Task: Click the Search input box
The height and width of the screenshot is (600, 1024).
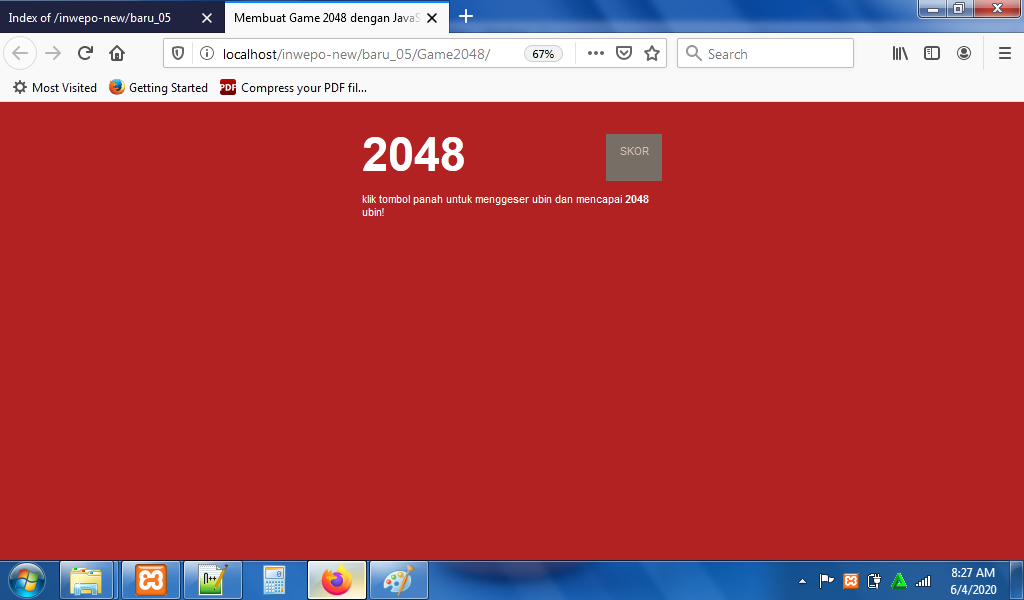Action: tap(765, 54)
